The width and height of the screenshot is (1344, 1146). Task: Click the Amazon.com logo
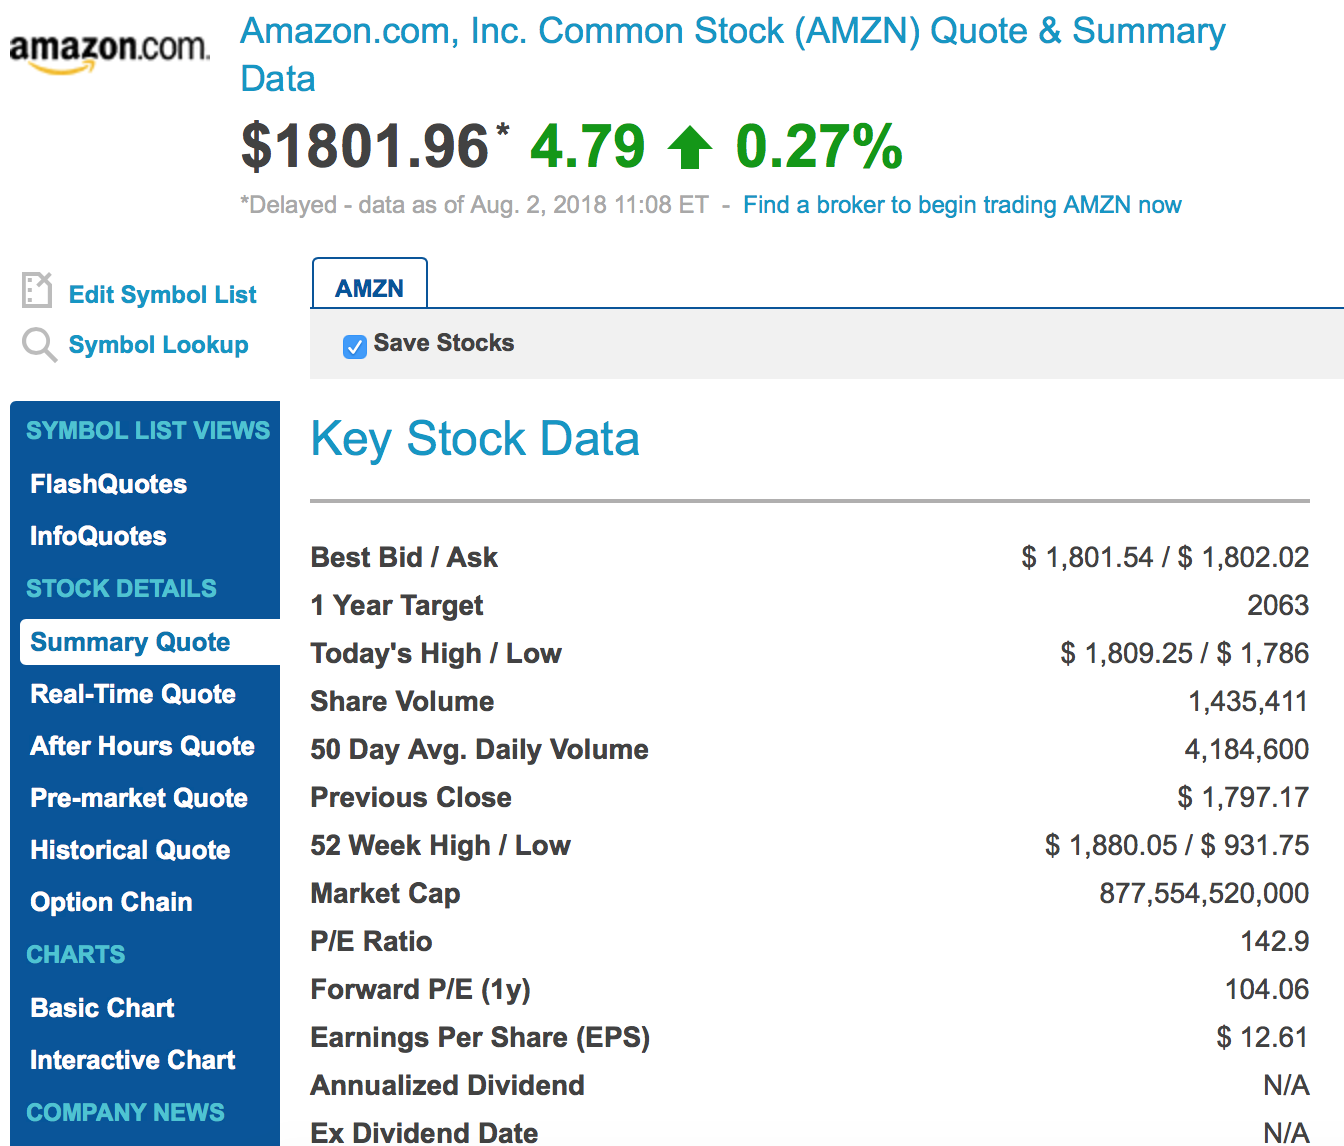tap(109, 52)
